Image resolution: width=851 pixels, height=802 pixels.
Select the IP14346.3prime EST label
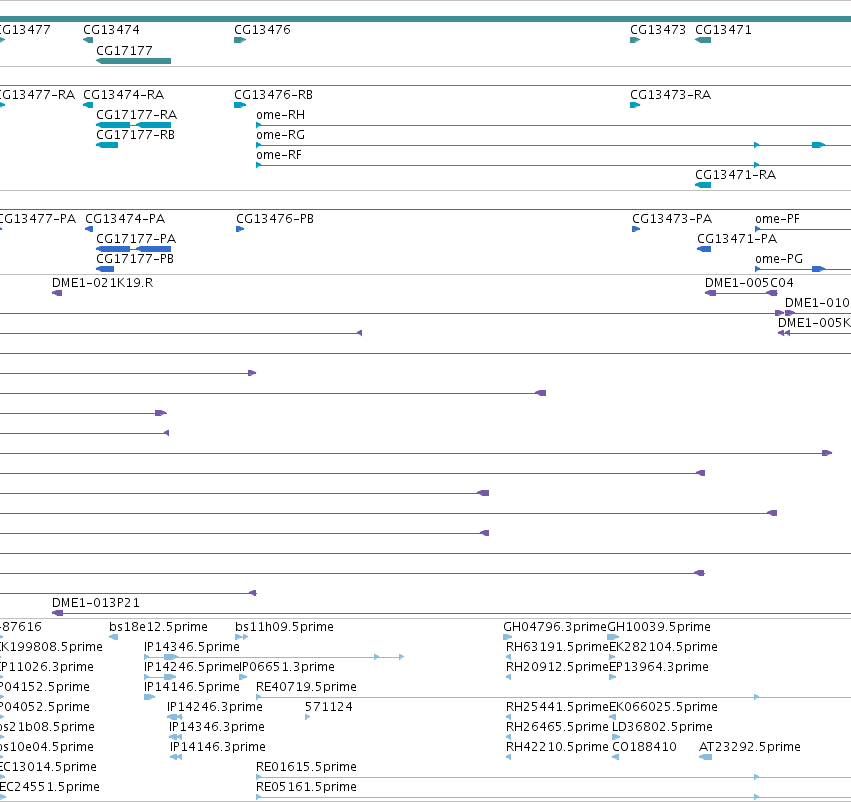(x=217, y=728)
